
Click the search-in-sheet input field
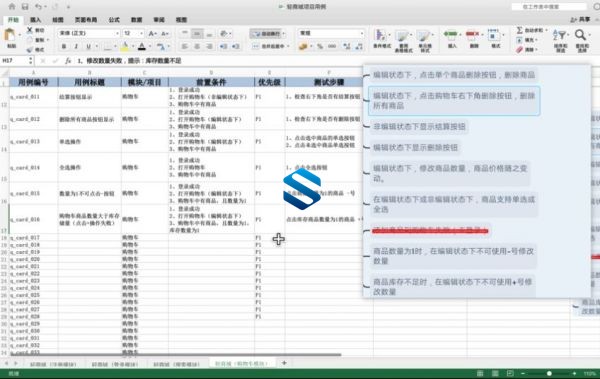click(549, 7)
